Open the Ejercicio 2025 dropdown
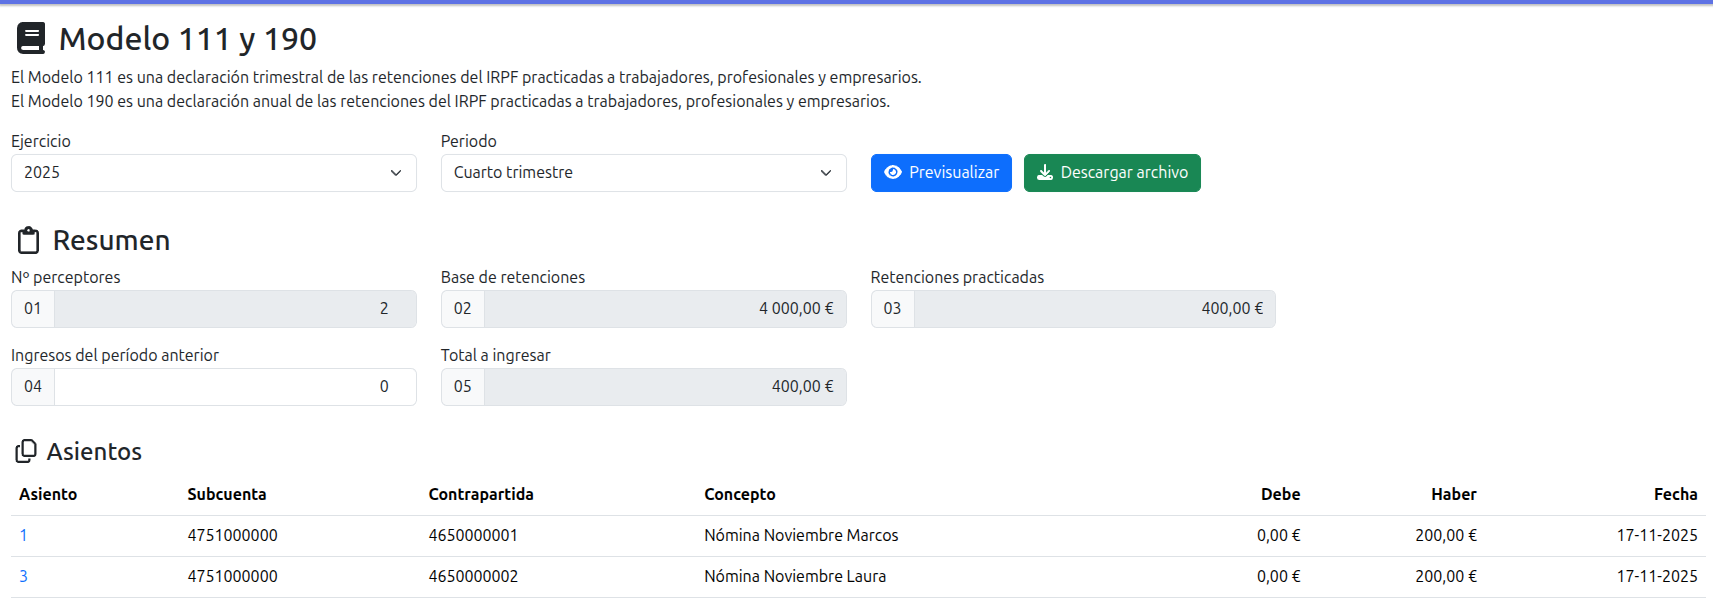The width and height of the screenshot is (1713, 615). [214, 173]
